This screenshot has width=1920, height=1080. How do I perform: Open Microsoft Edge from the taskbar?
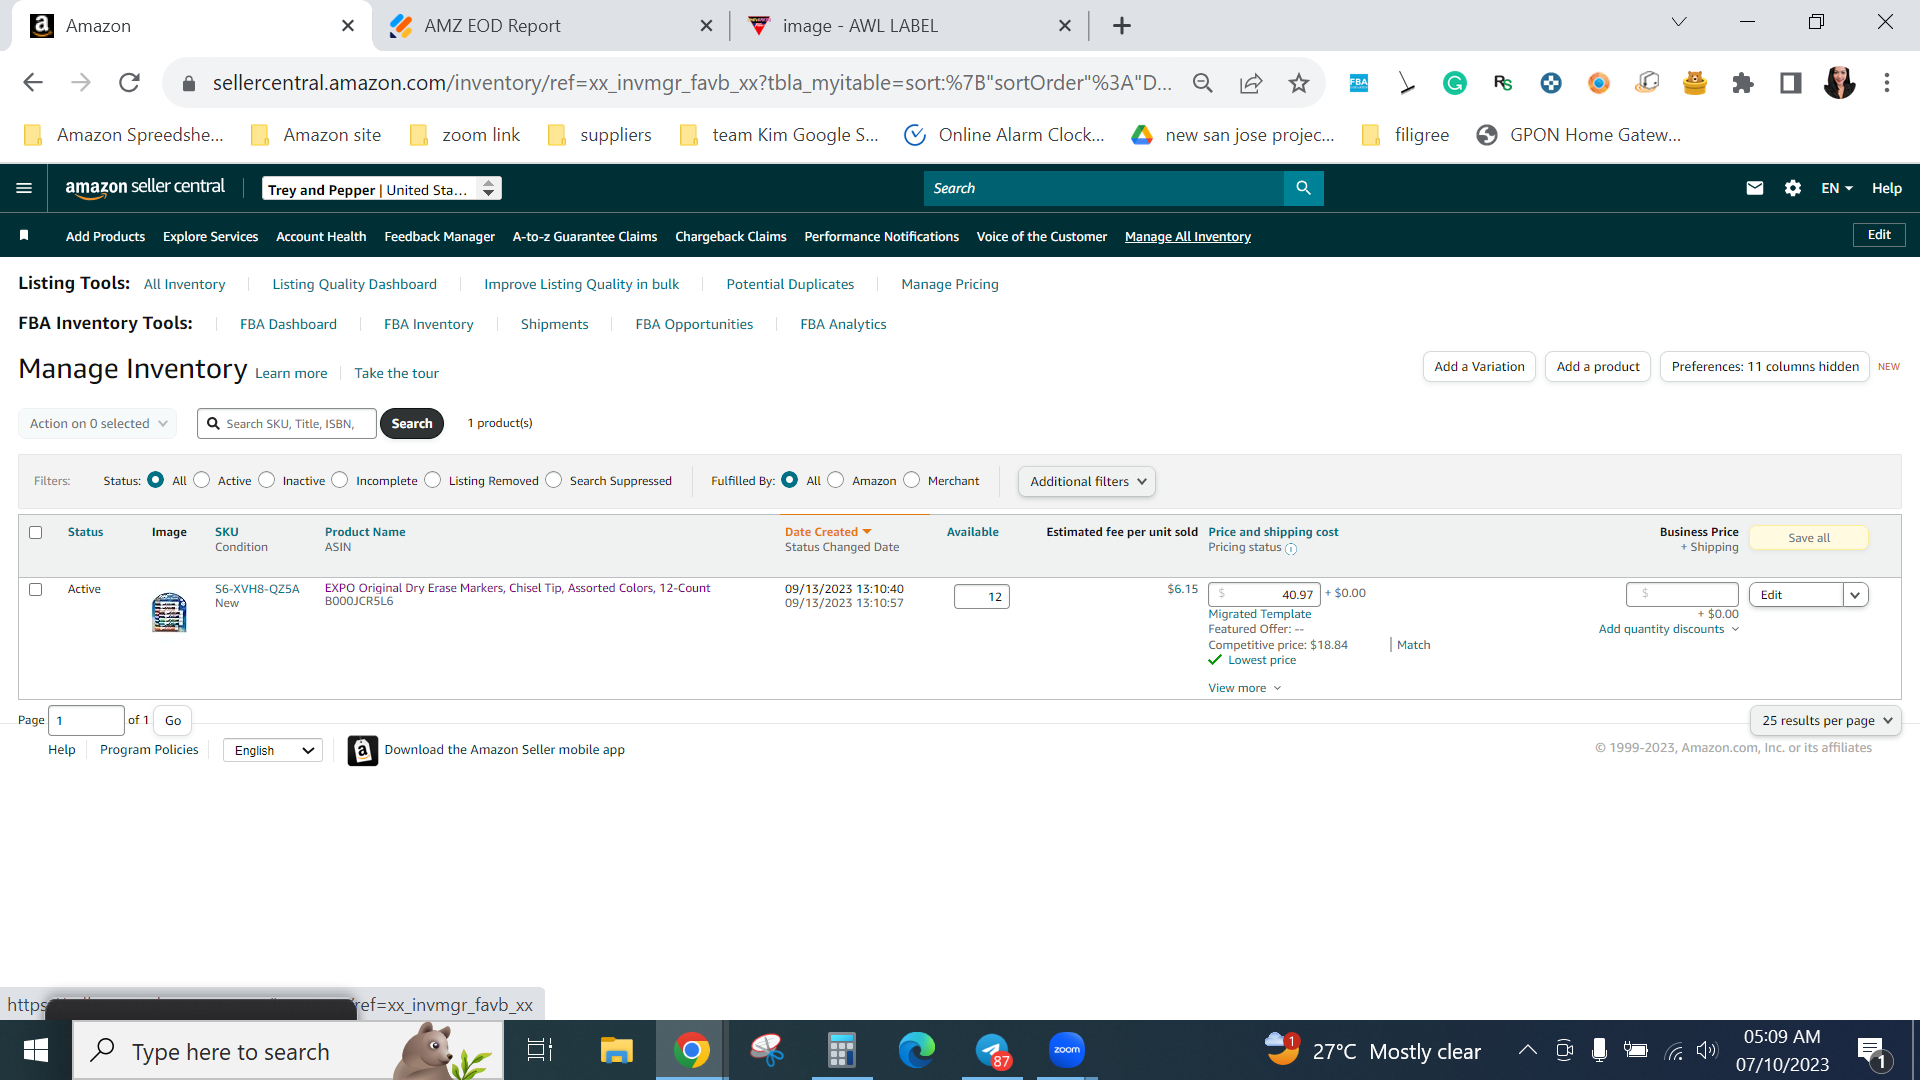click(x=917, y=1050)
